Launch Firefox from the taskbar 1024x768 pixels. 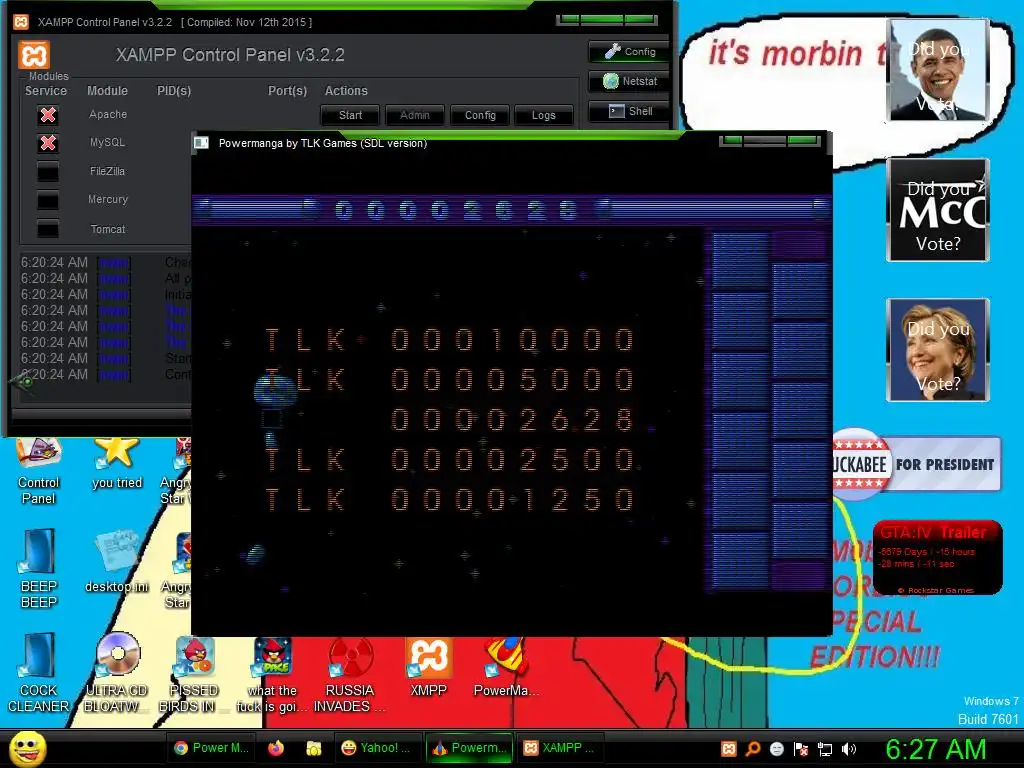[276, 748]
